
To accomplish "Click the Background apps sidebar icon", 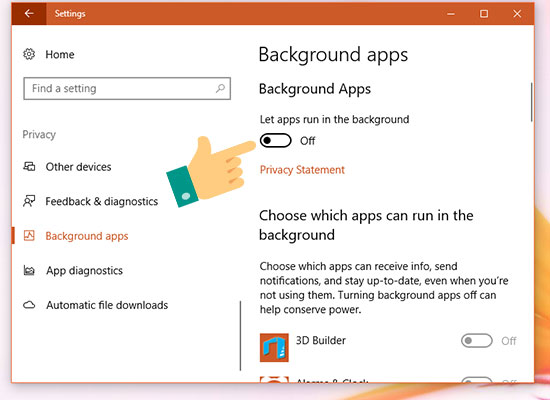I will [x=29, y=235].
